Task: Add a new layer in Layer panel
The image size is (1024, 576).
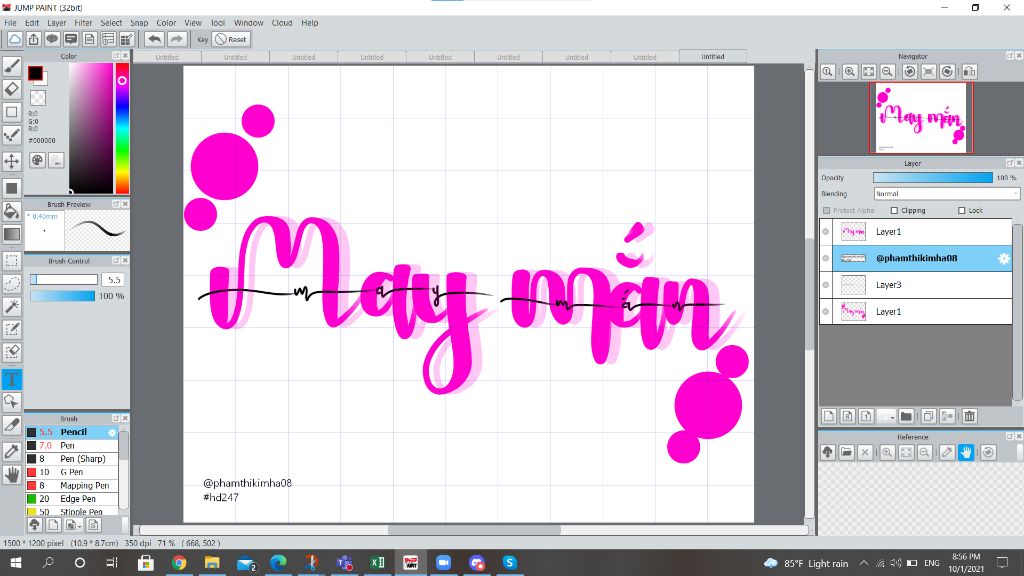Action: (829, 416)
